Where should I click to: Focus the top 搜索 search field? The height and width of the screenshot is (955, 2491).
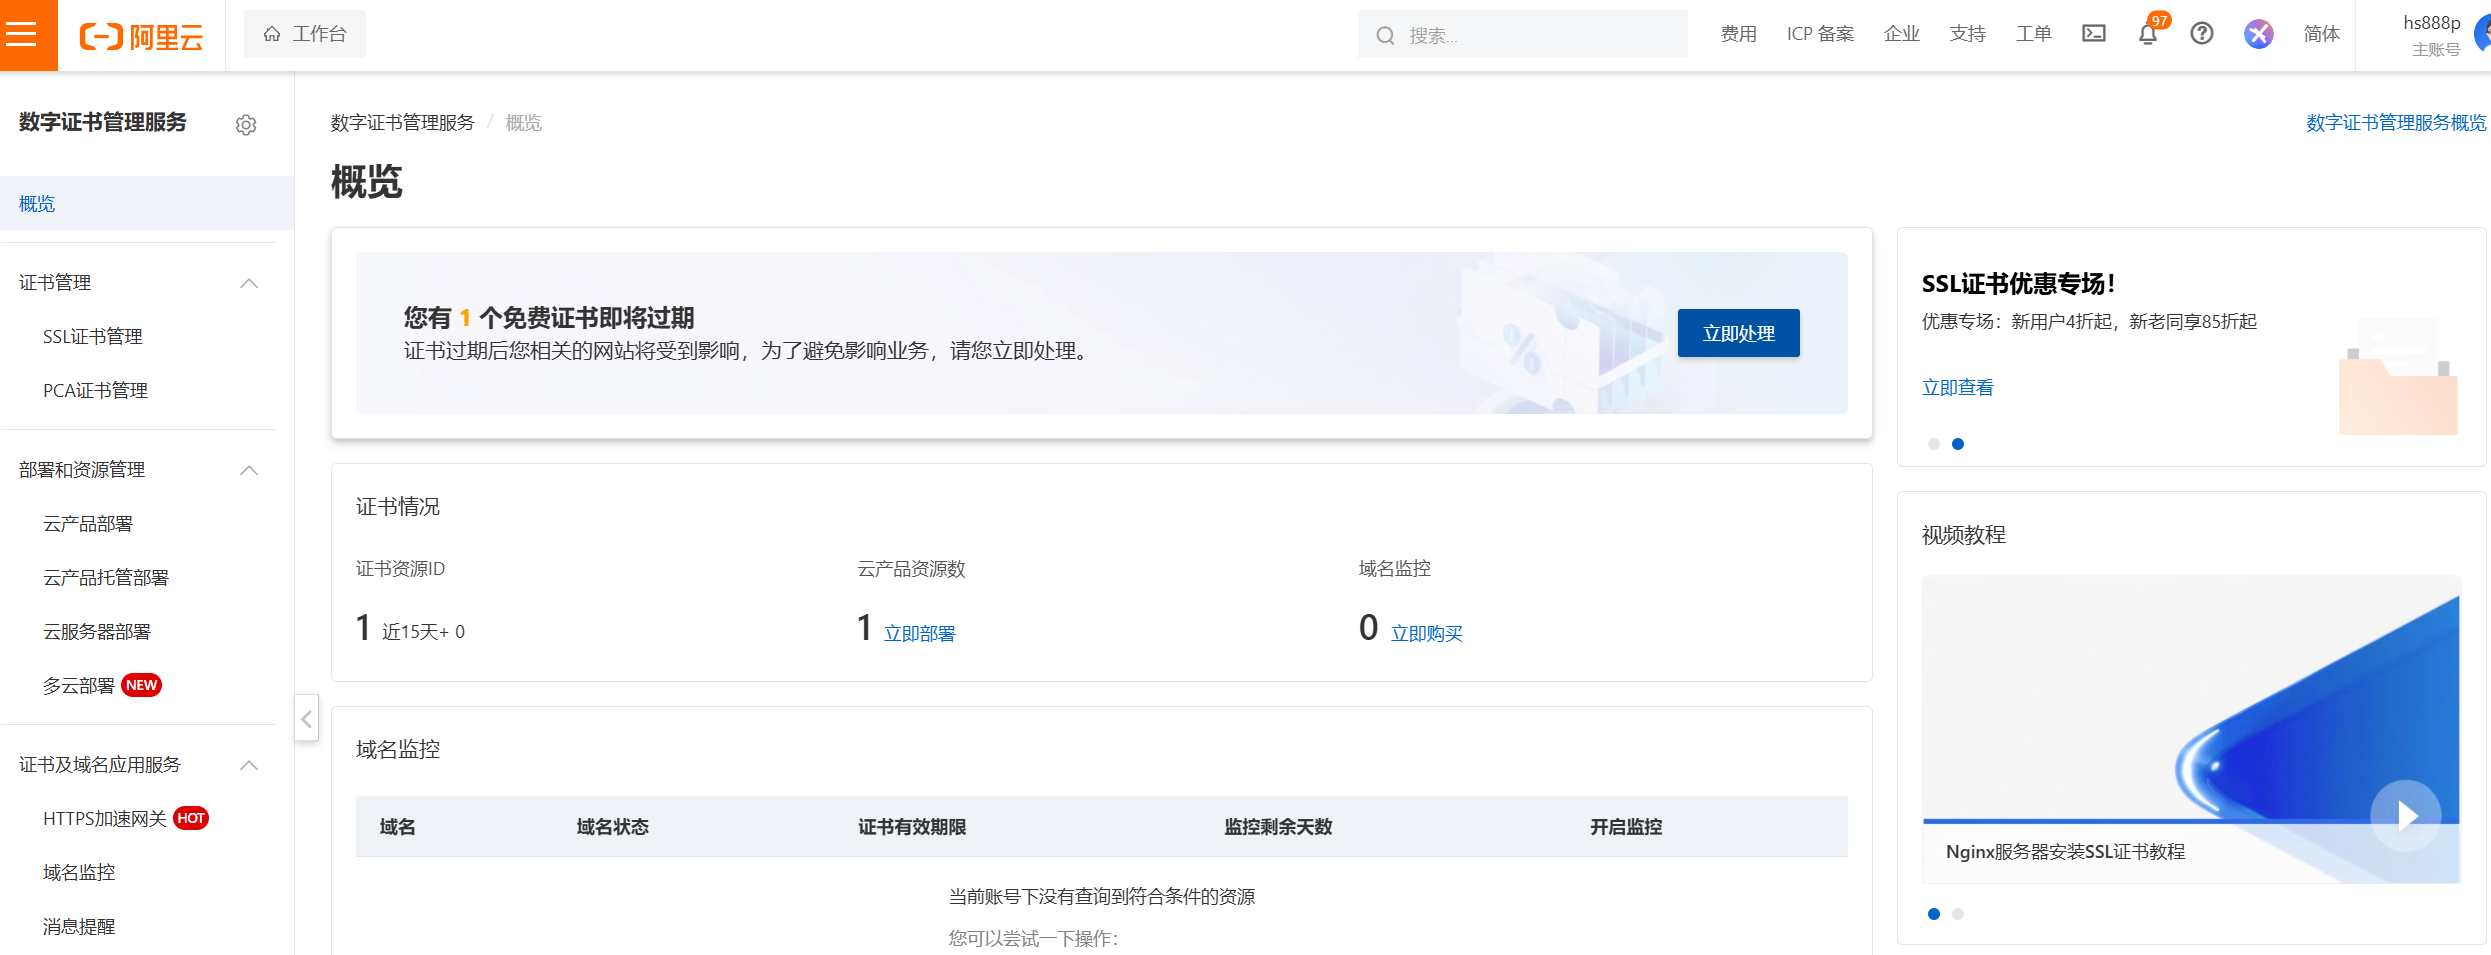[x=1522, y=35]
